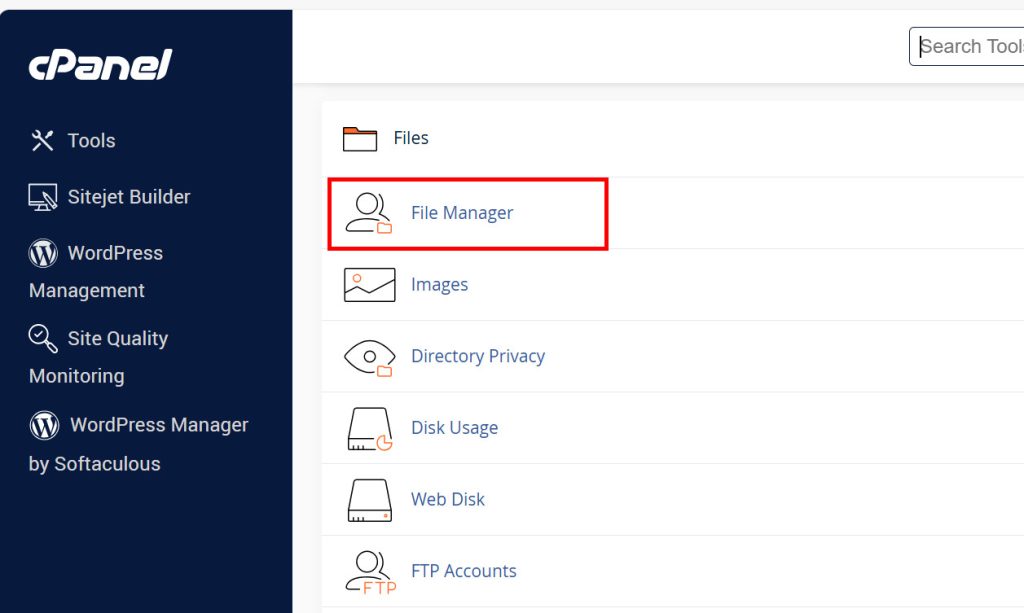The width and height of the screenshot is (1024, 613).
Task: Click the Files section folder icon
Action: coord(360,138)
